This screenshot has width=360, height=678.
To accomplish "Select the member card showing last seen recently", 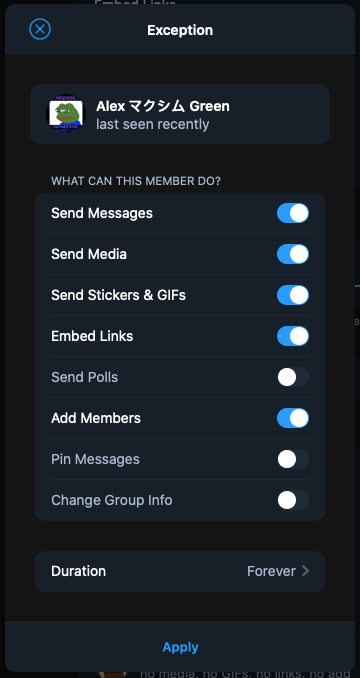I will [180, 114].
